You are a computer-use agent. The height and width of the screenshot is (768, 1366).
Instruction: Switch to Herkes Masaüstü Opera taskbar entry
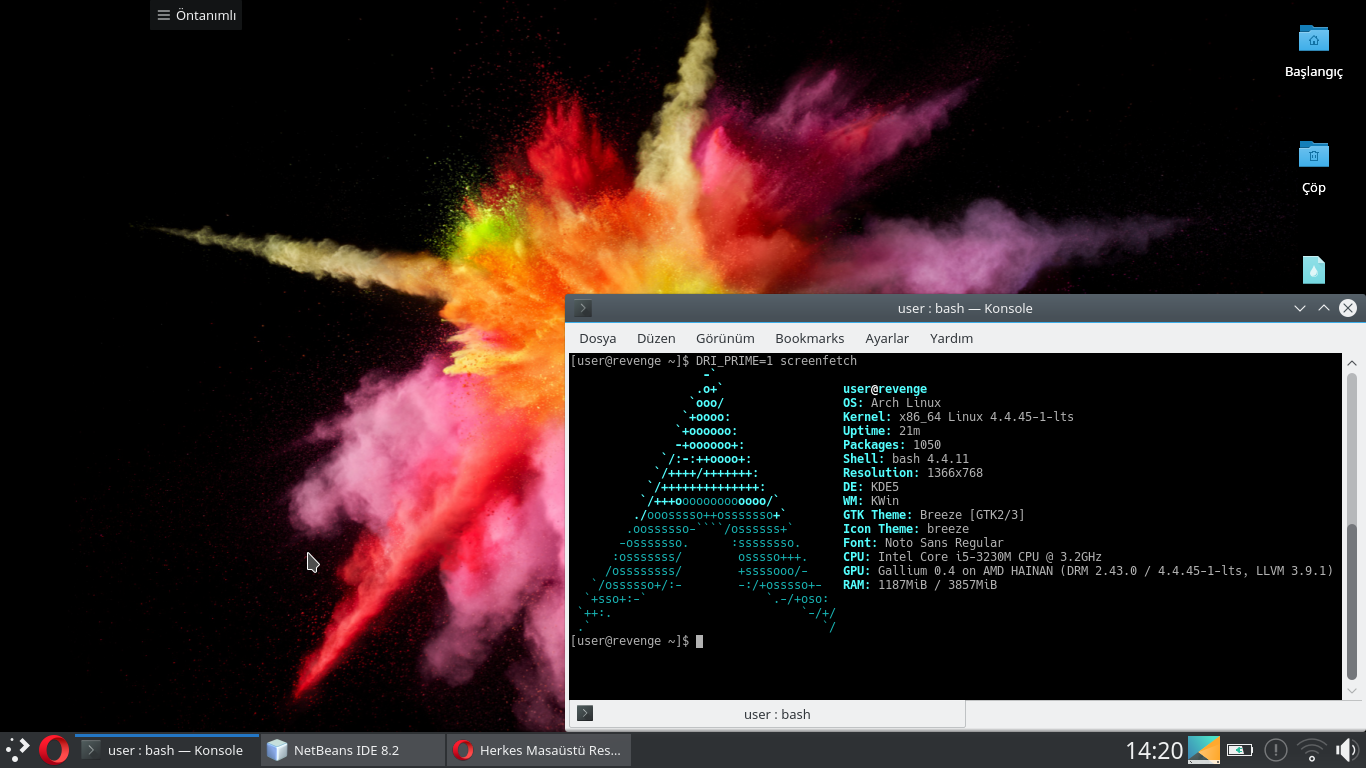tap(538, 750)
